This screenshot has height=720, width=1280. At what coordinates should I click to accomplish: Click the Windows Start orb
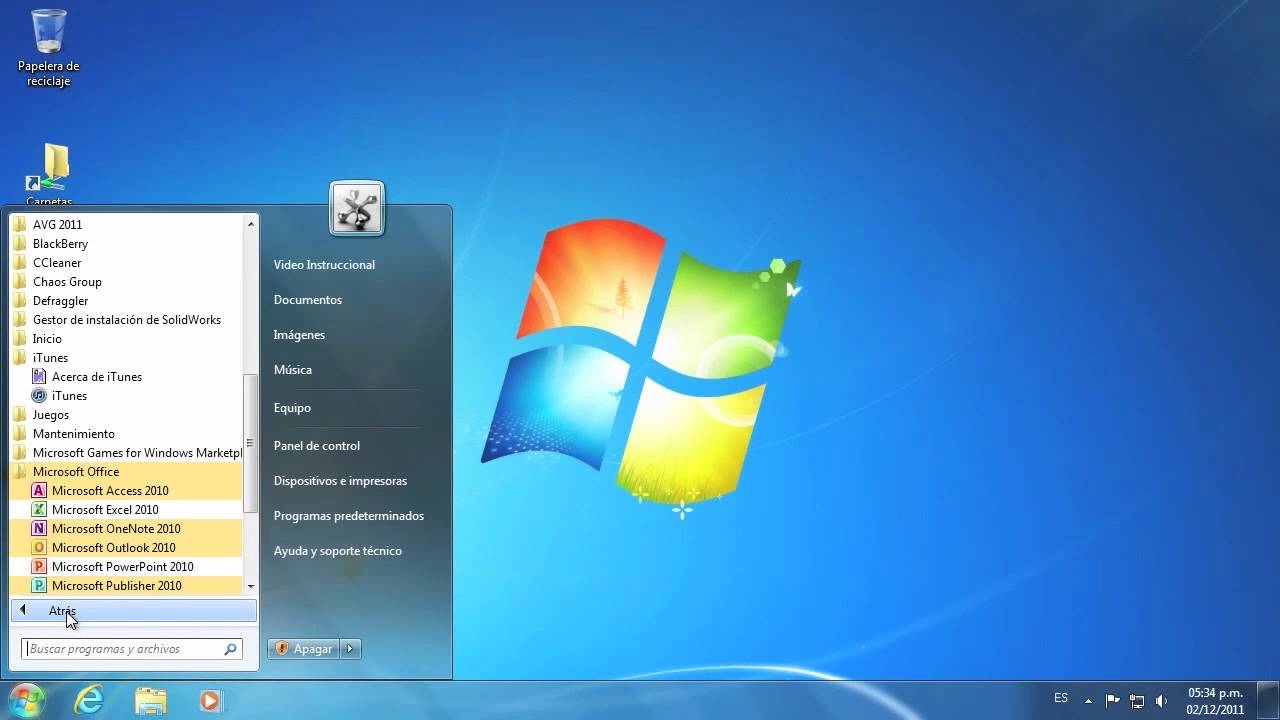tap(26, 700)
